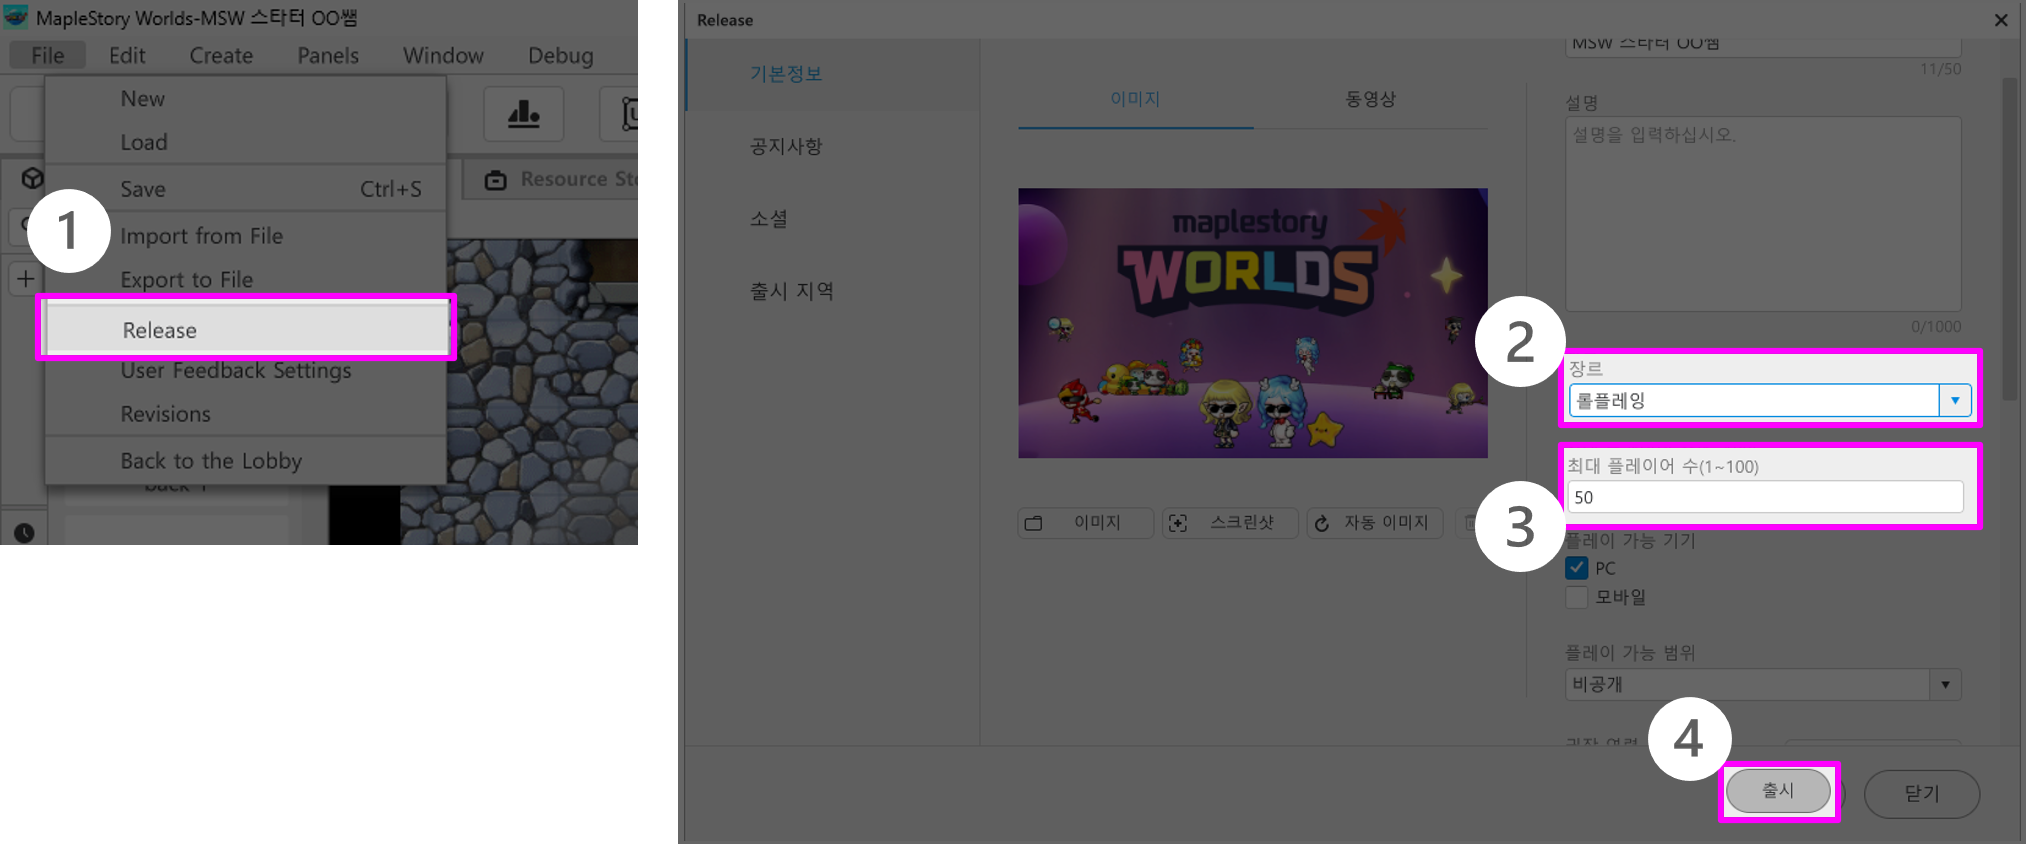Click the MapleStory Worlds app icon
Viewport: 2026px width, 844px height.
(16, 17)
